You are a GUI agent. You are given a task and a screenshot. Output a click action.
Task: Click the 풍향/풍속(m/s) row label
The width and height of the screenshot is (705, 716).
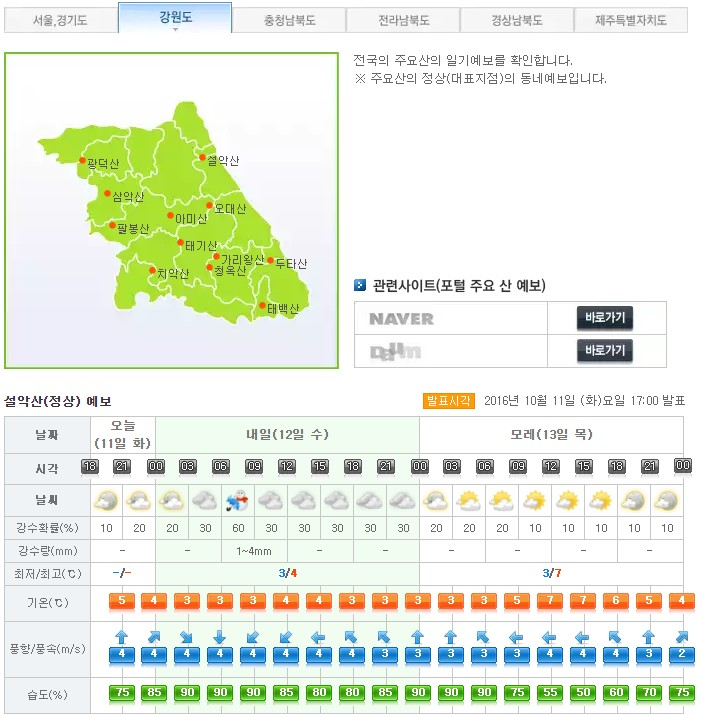pos(47,649)
